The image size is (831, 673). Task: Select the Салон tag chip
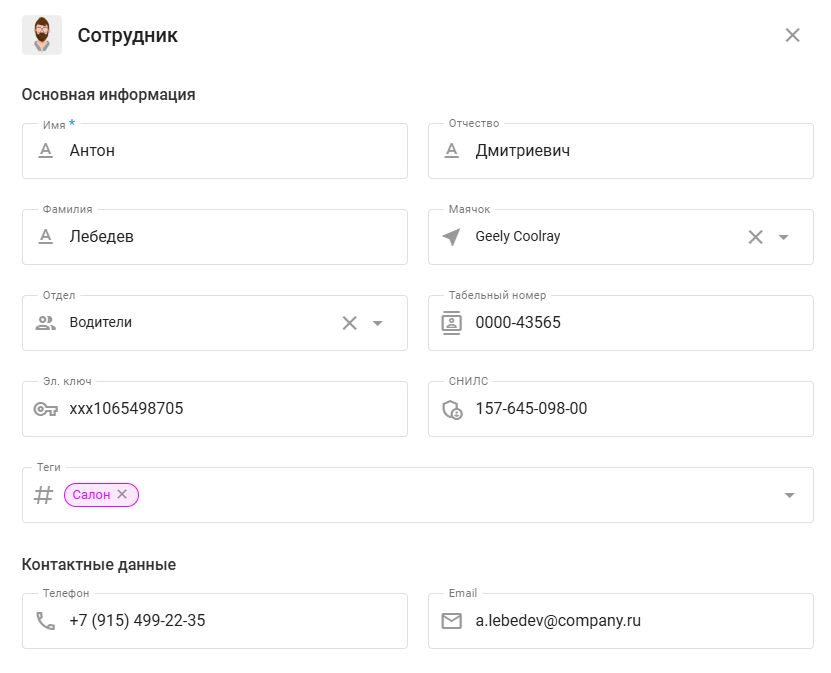tap(91, 494)
